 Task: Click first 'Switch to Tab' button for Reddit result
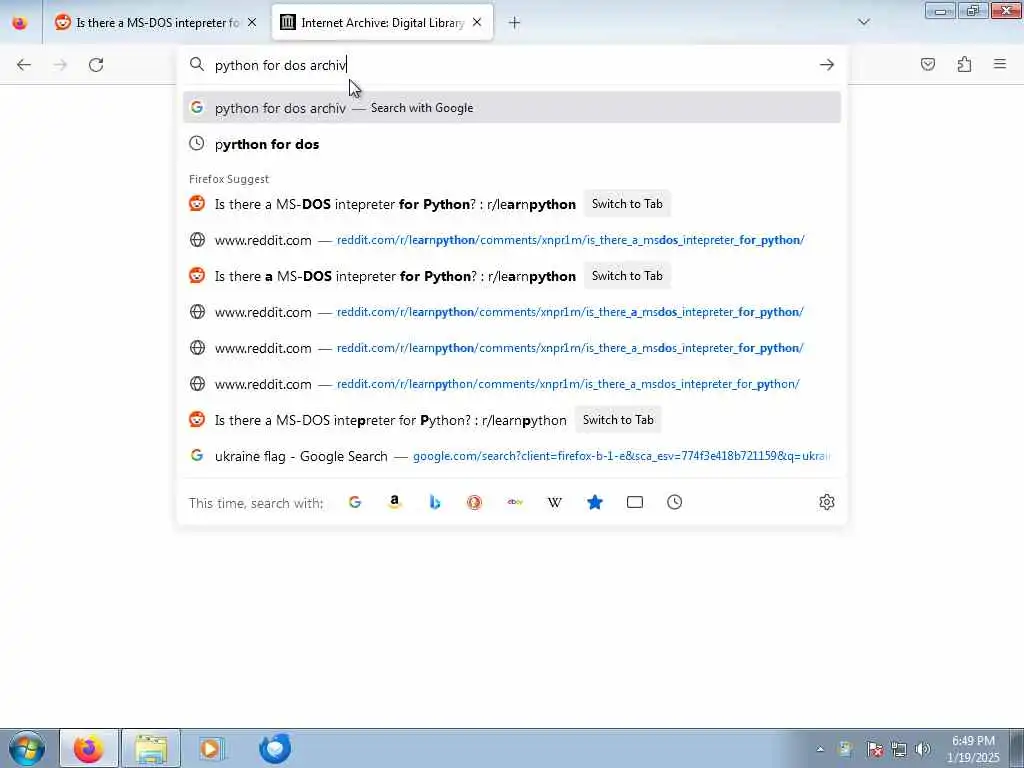click(x=627, y=204)
